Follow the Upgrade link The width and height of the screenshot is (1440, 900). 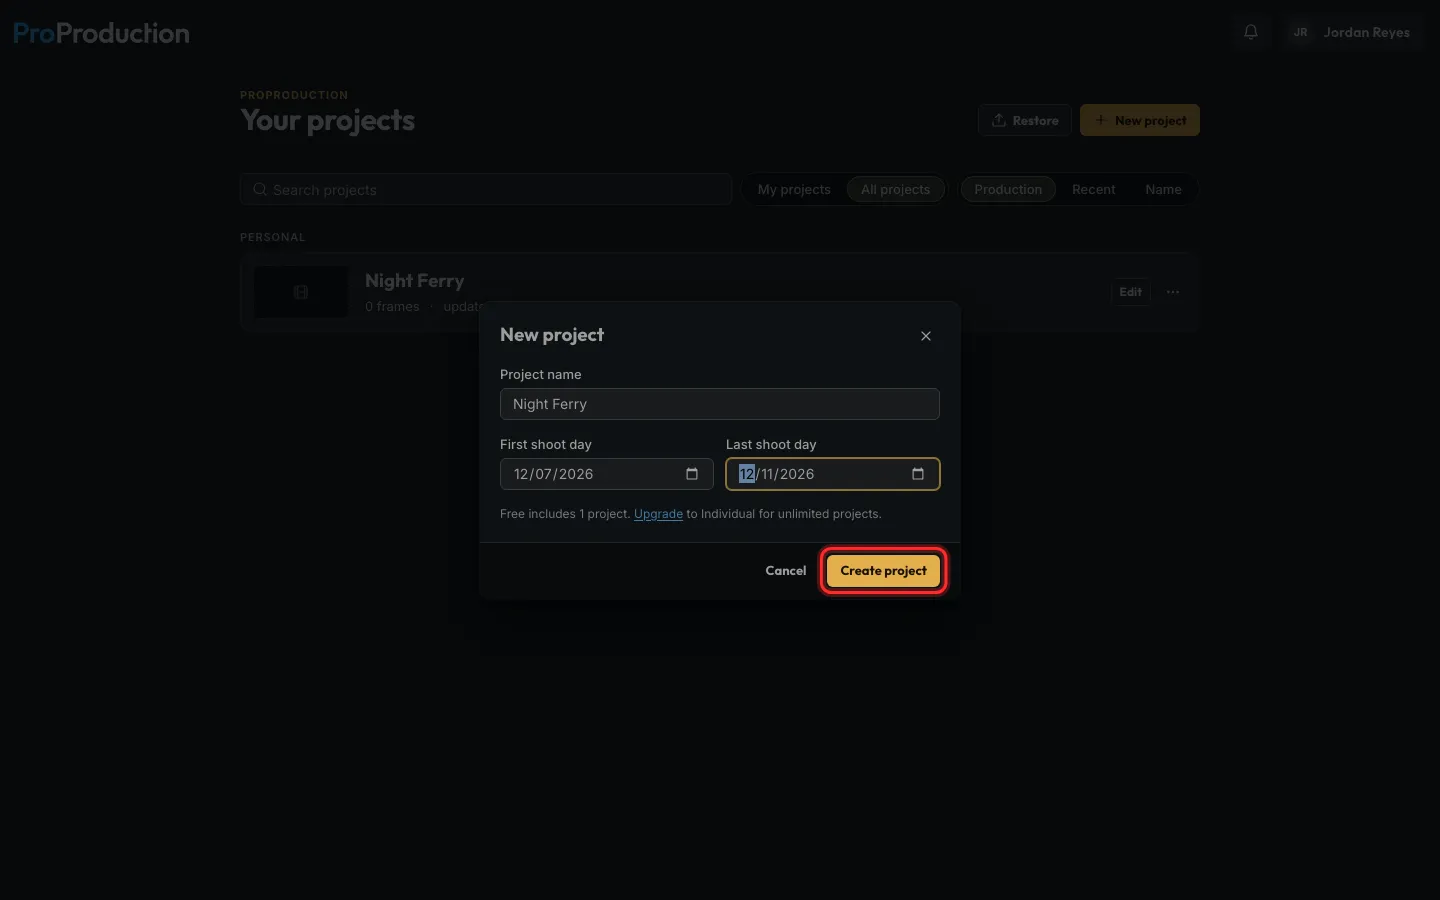point(658,514)
